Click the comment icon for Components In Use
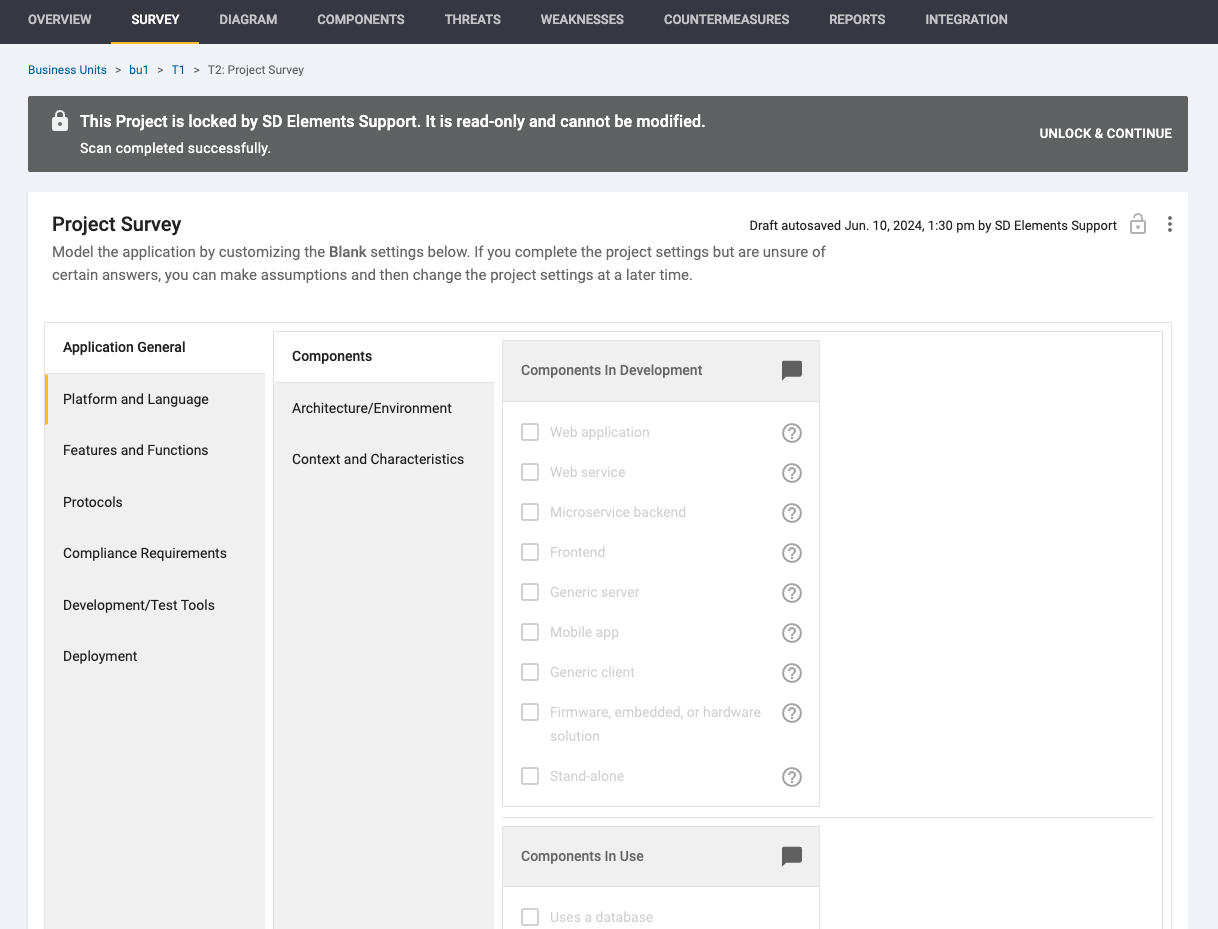Image resolution: width=1218 pixels, height=929 pixels. 791,856
